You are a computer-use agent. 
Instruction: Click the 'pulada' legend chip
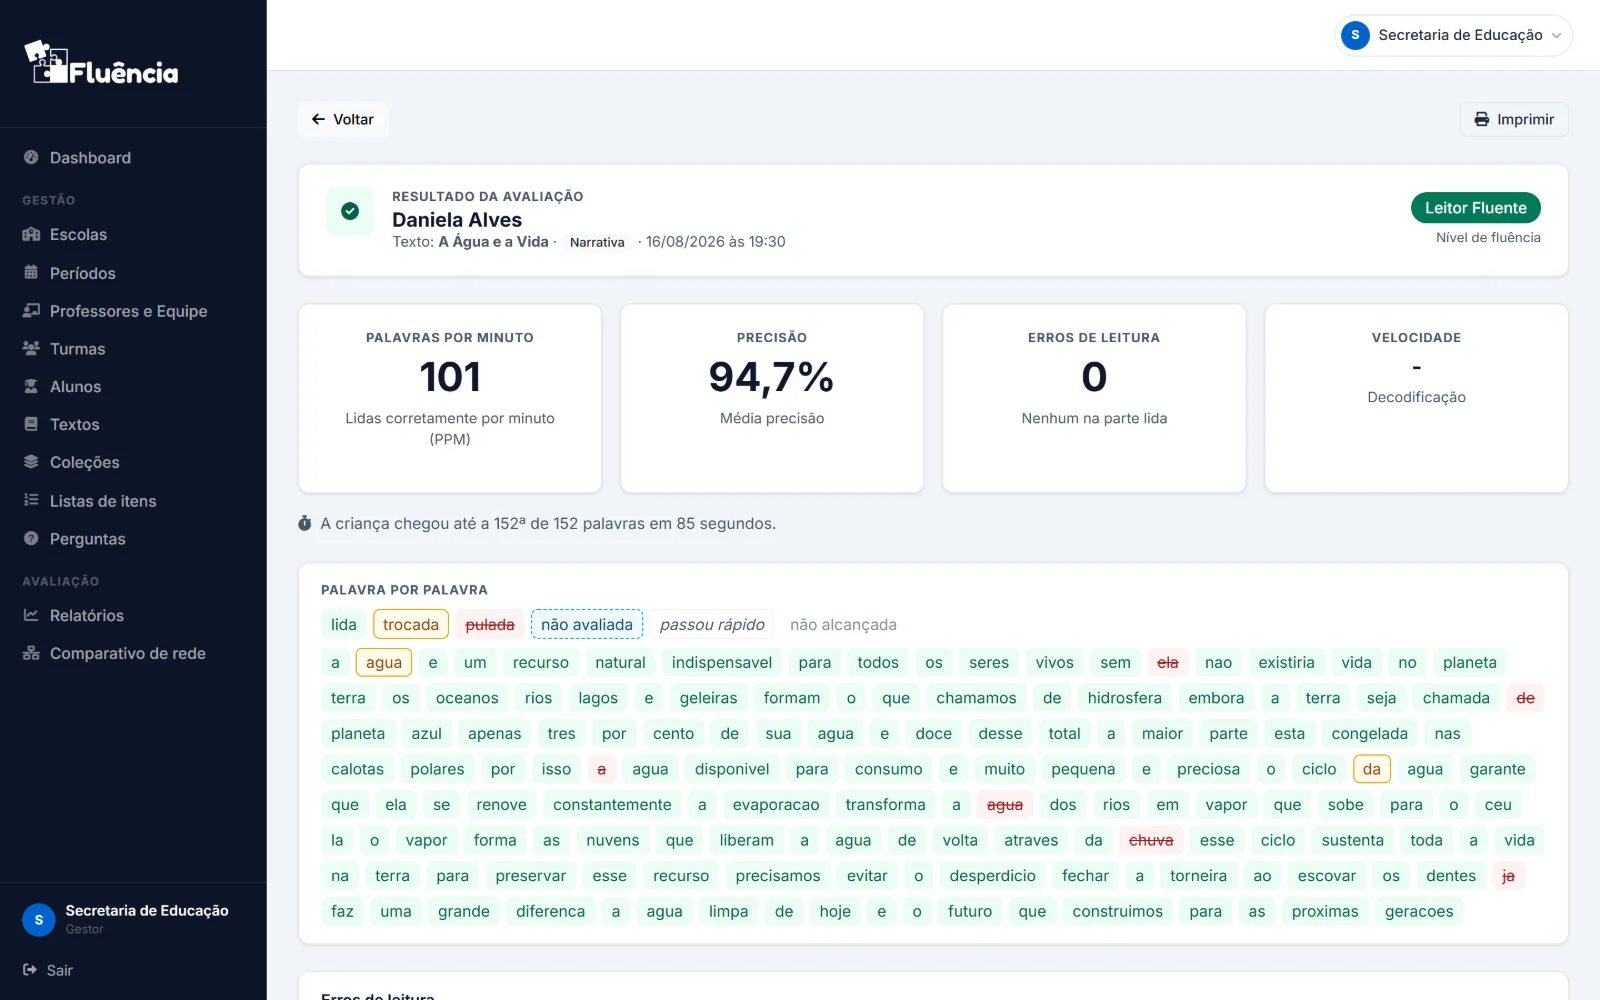tap(490, 624)
